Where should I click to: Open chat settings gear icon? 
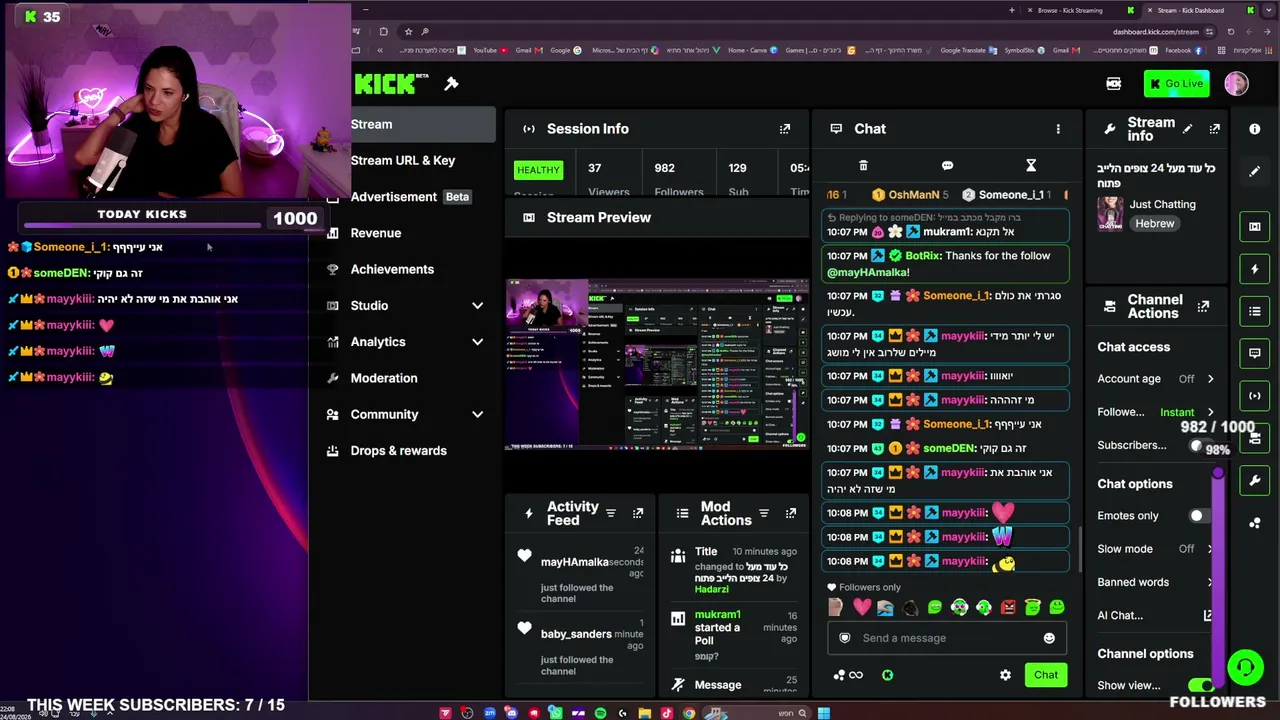(1005, 675)
